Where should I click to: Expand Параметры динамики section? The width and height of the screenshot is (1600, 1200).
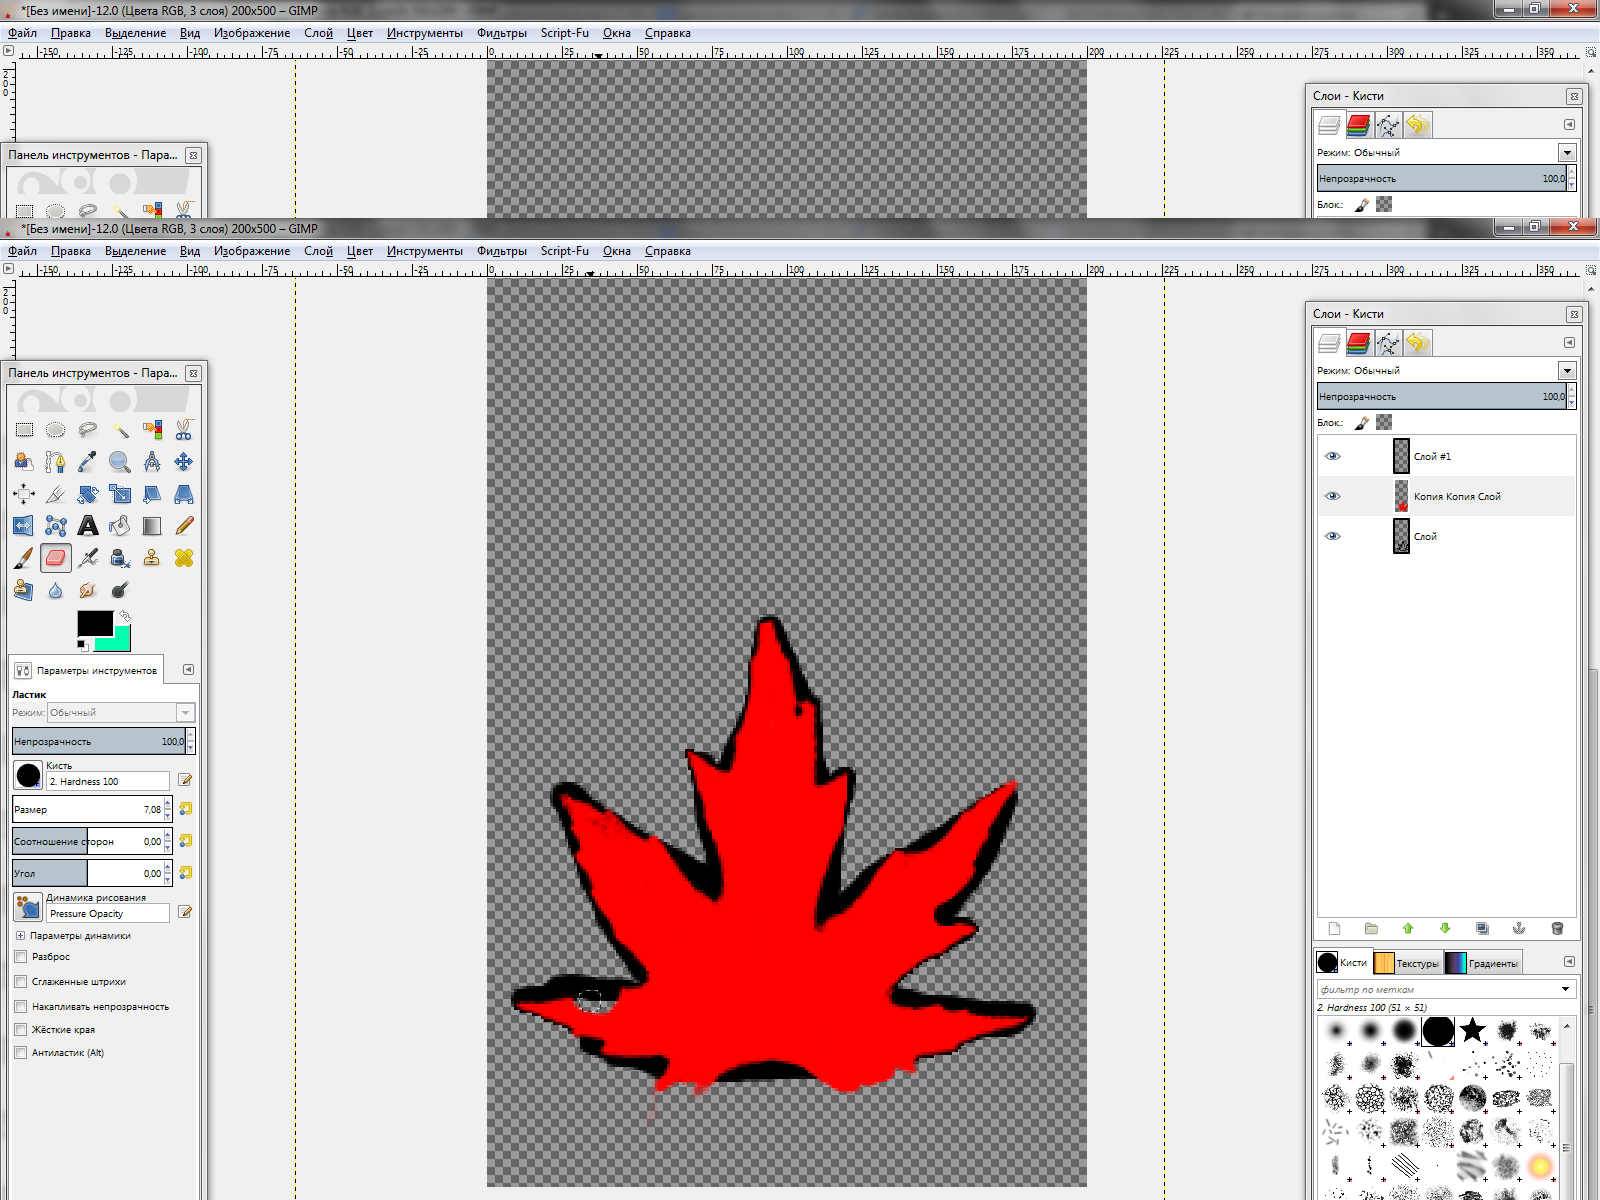point(21,936)
